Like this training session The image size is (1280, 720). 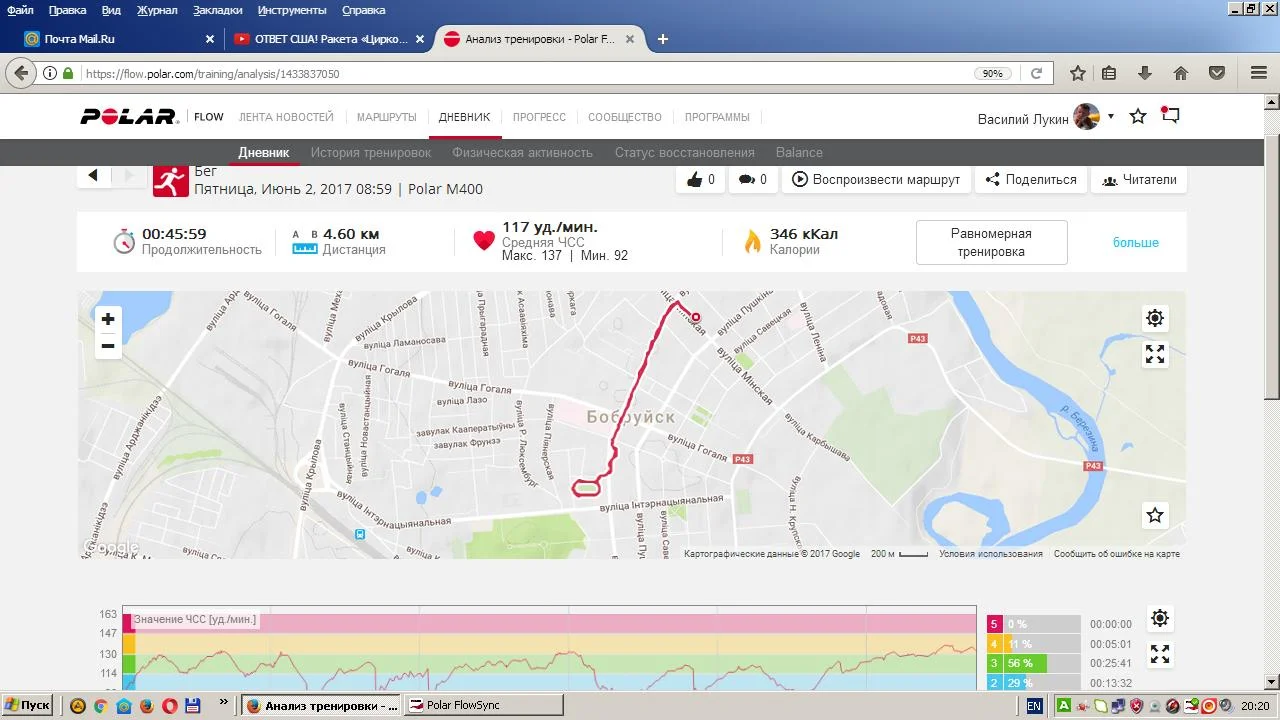coord(701,180)
